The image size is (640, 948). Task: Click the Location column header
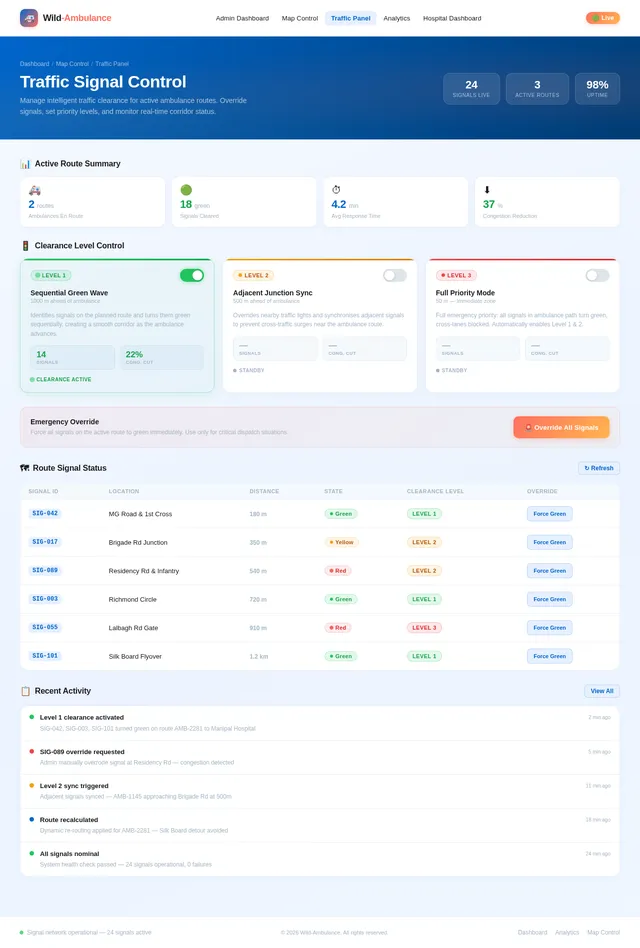[124, 492]
